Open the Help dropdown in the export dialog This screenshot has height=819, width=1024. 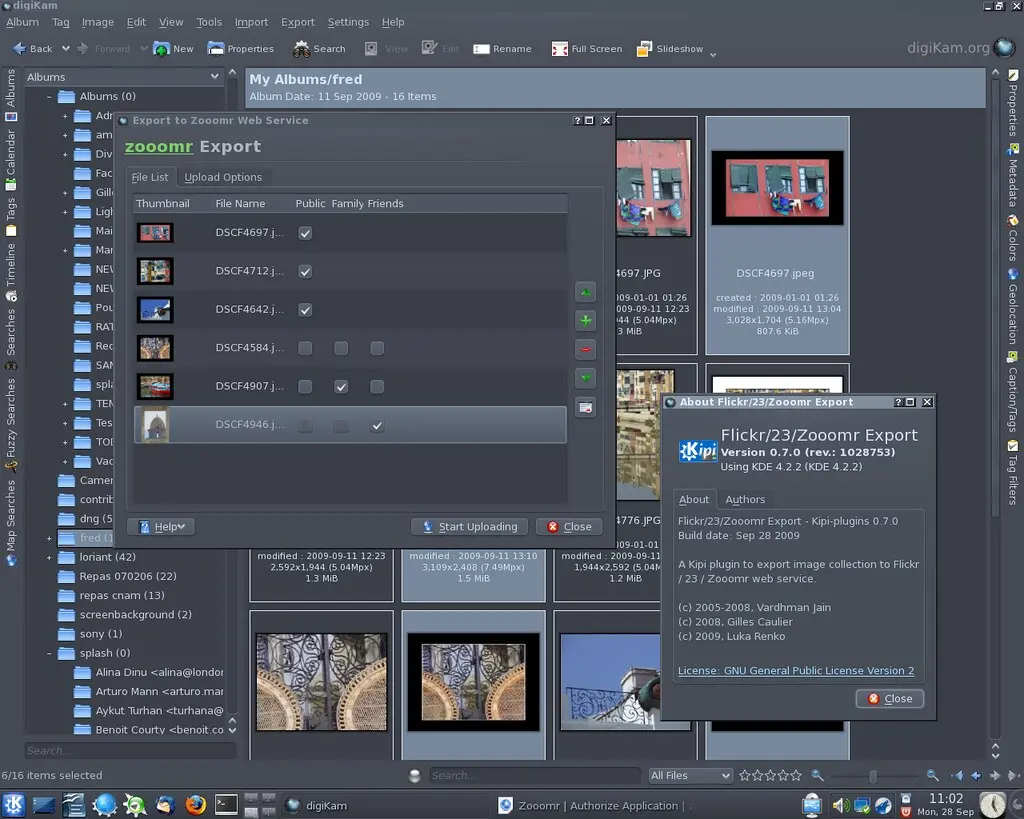point(160,526)
